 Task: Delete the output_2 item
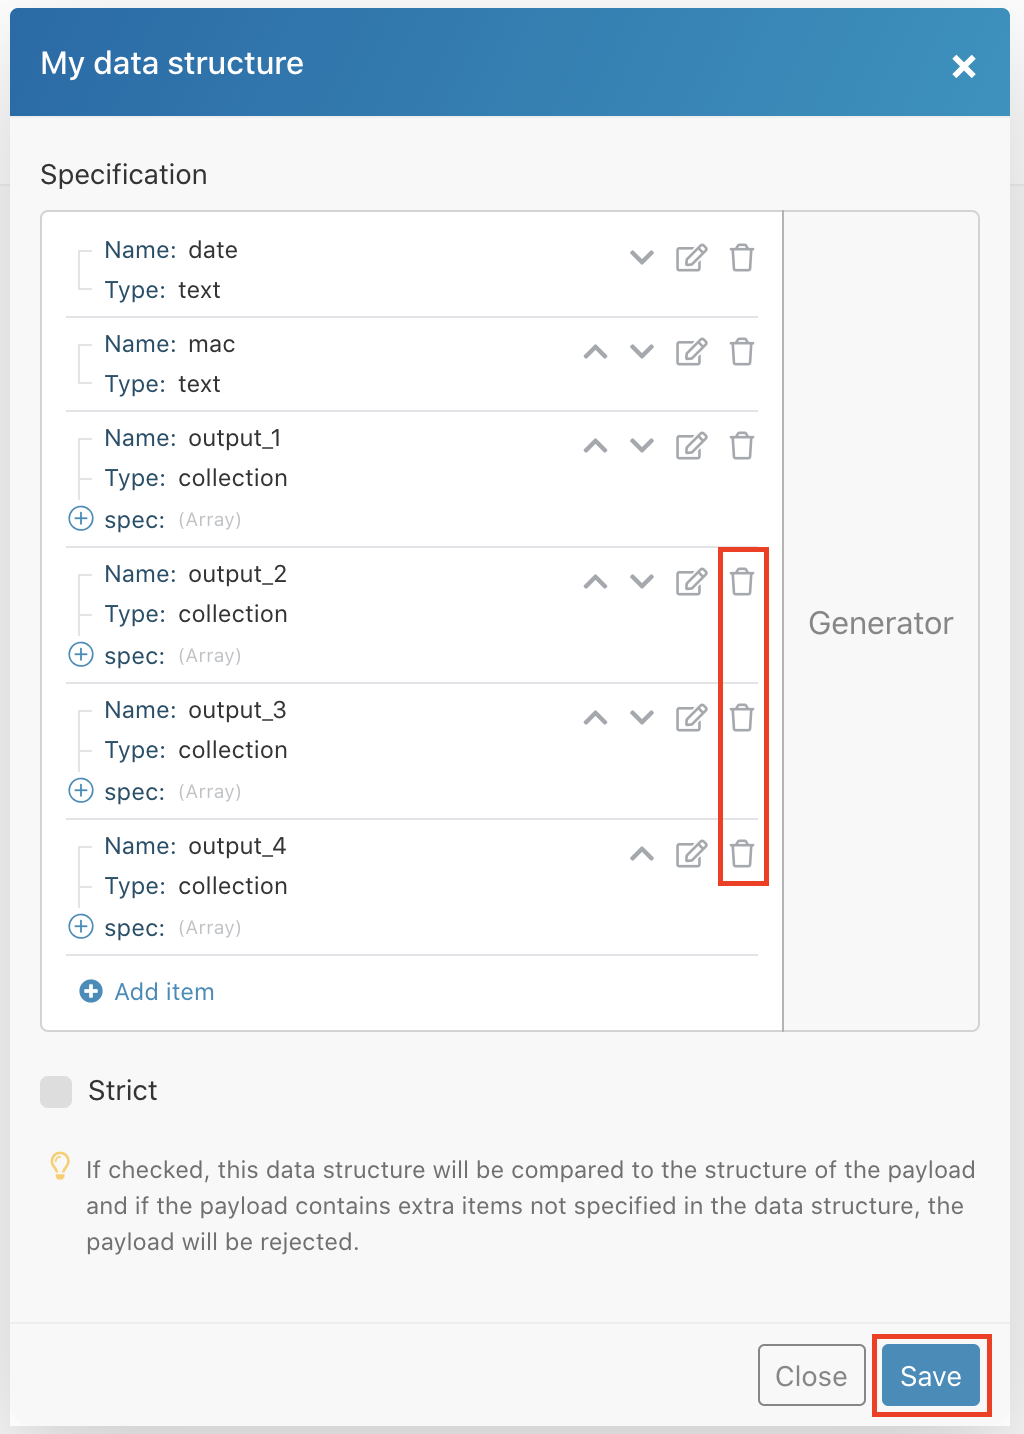(742, 581)
